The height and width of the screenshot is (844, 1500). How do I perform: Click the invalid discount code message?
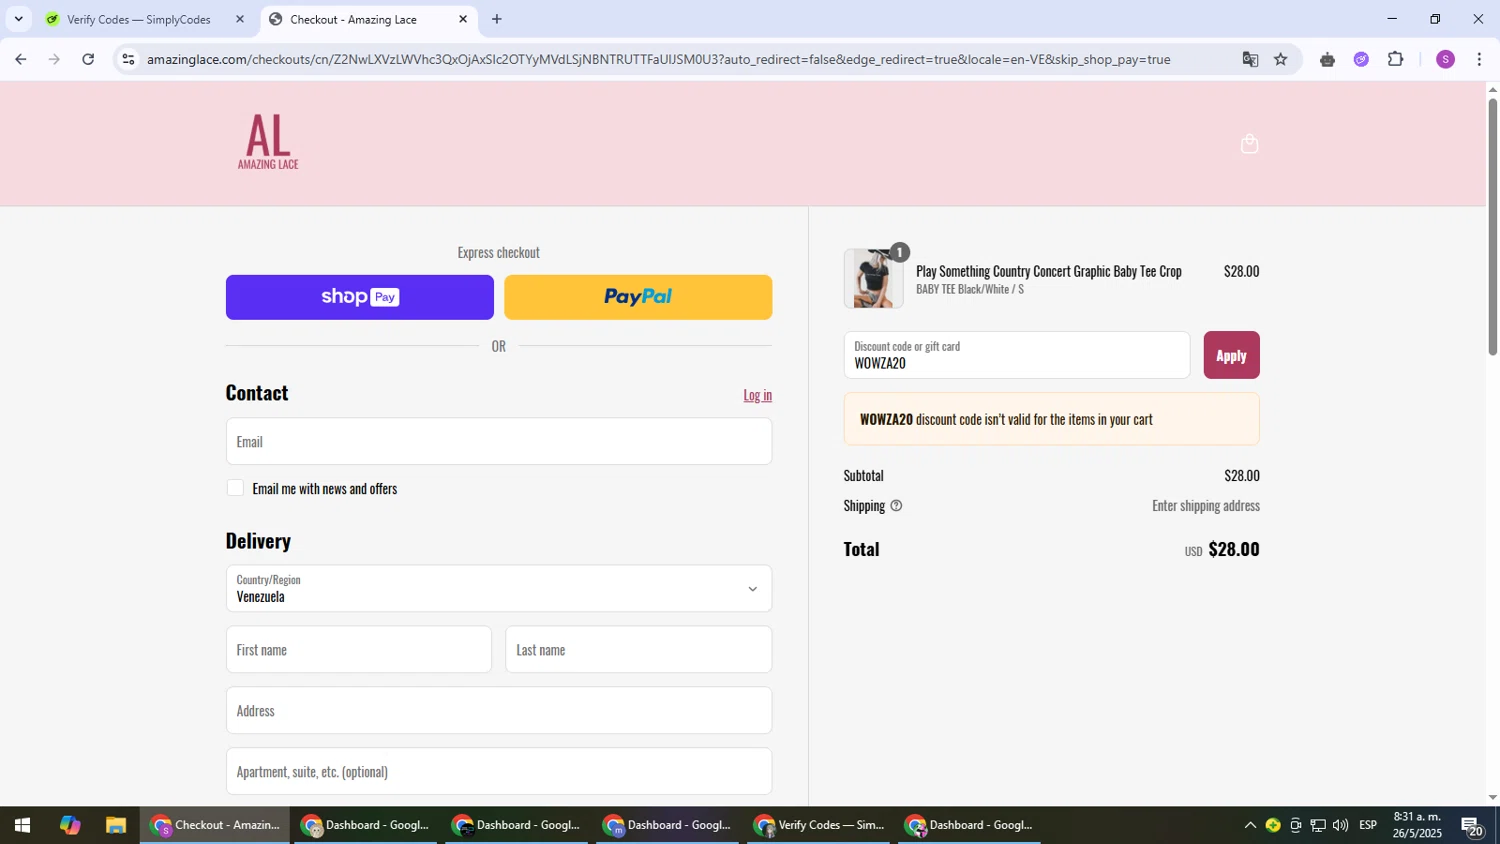[x=1051, y=419]
